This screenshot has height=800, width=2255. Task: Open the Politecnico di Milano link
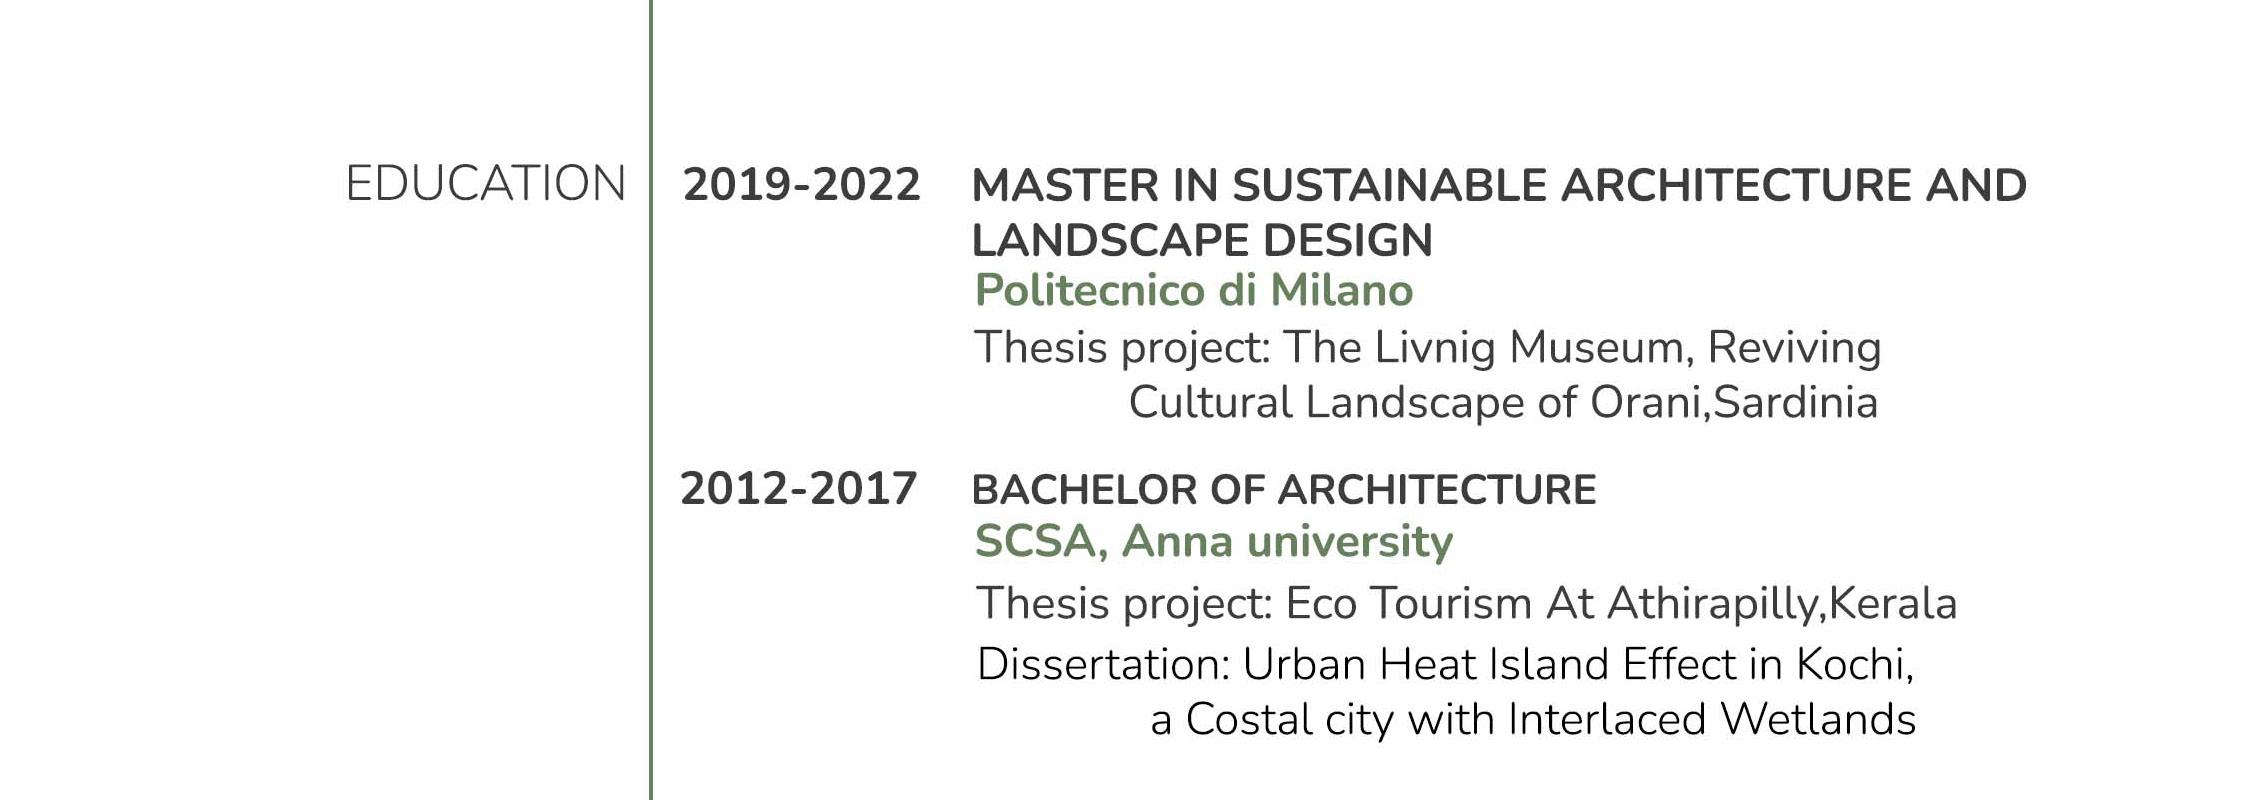point(1194,291)
